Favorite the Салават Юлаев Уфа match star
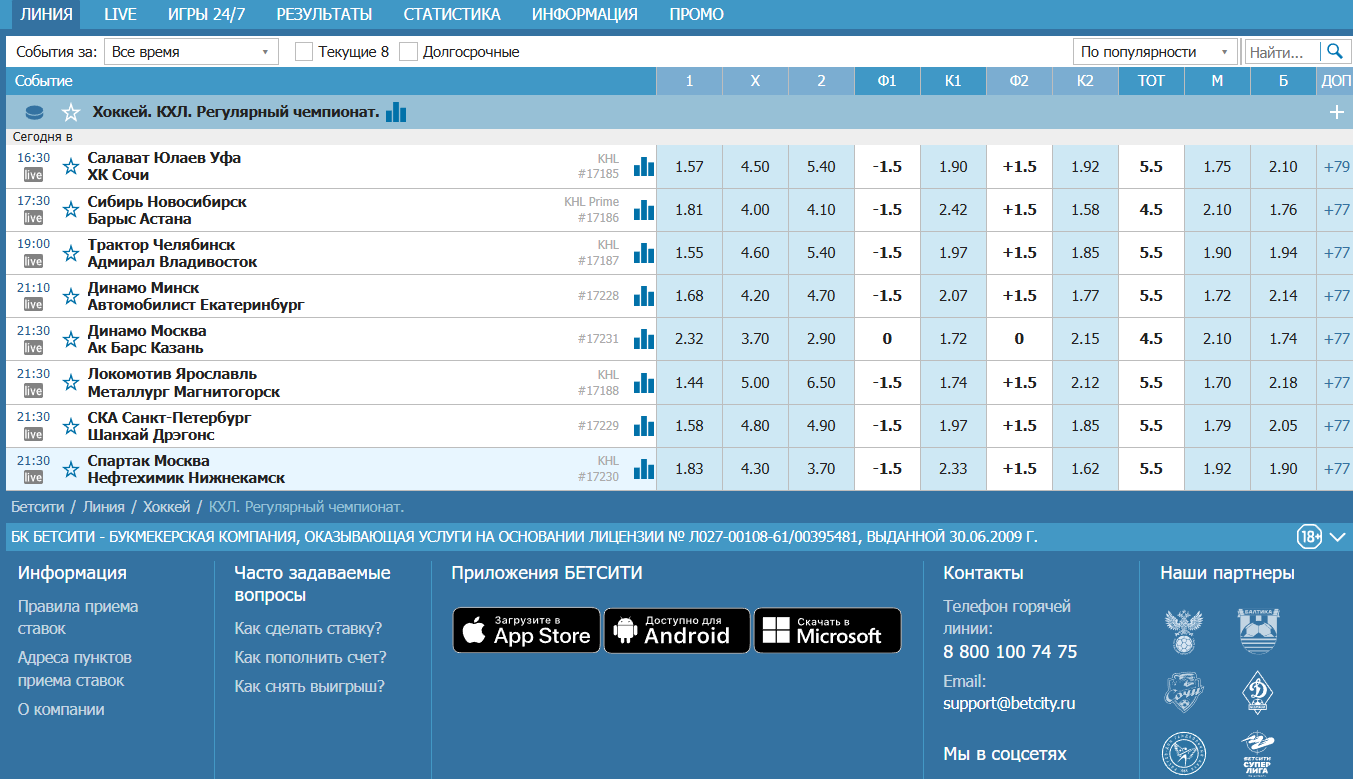This screenshot has height=779, width=1353. click(70, 167)
